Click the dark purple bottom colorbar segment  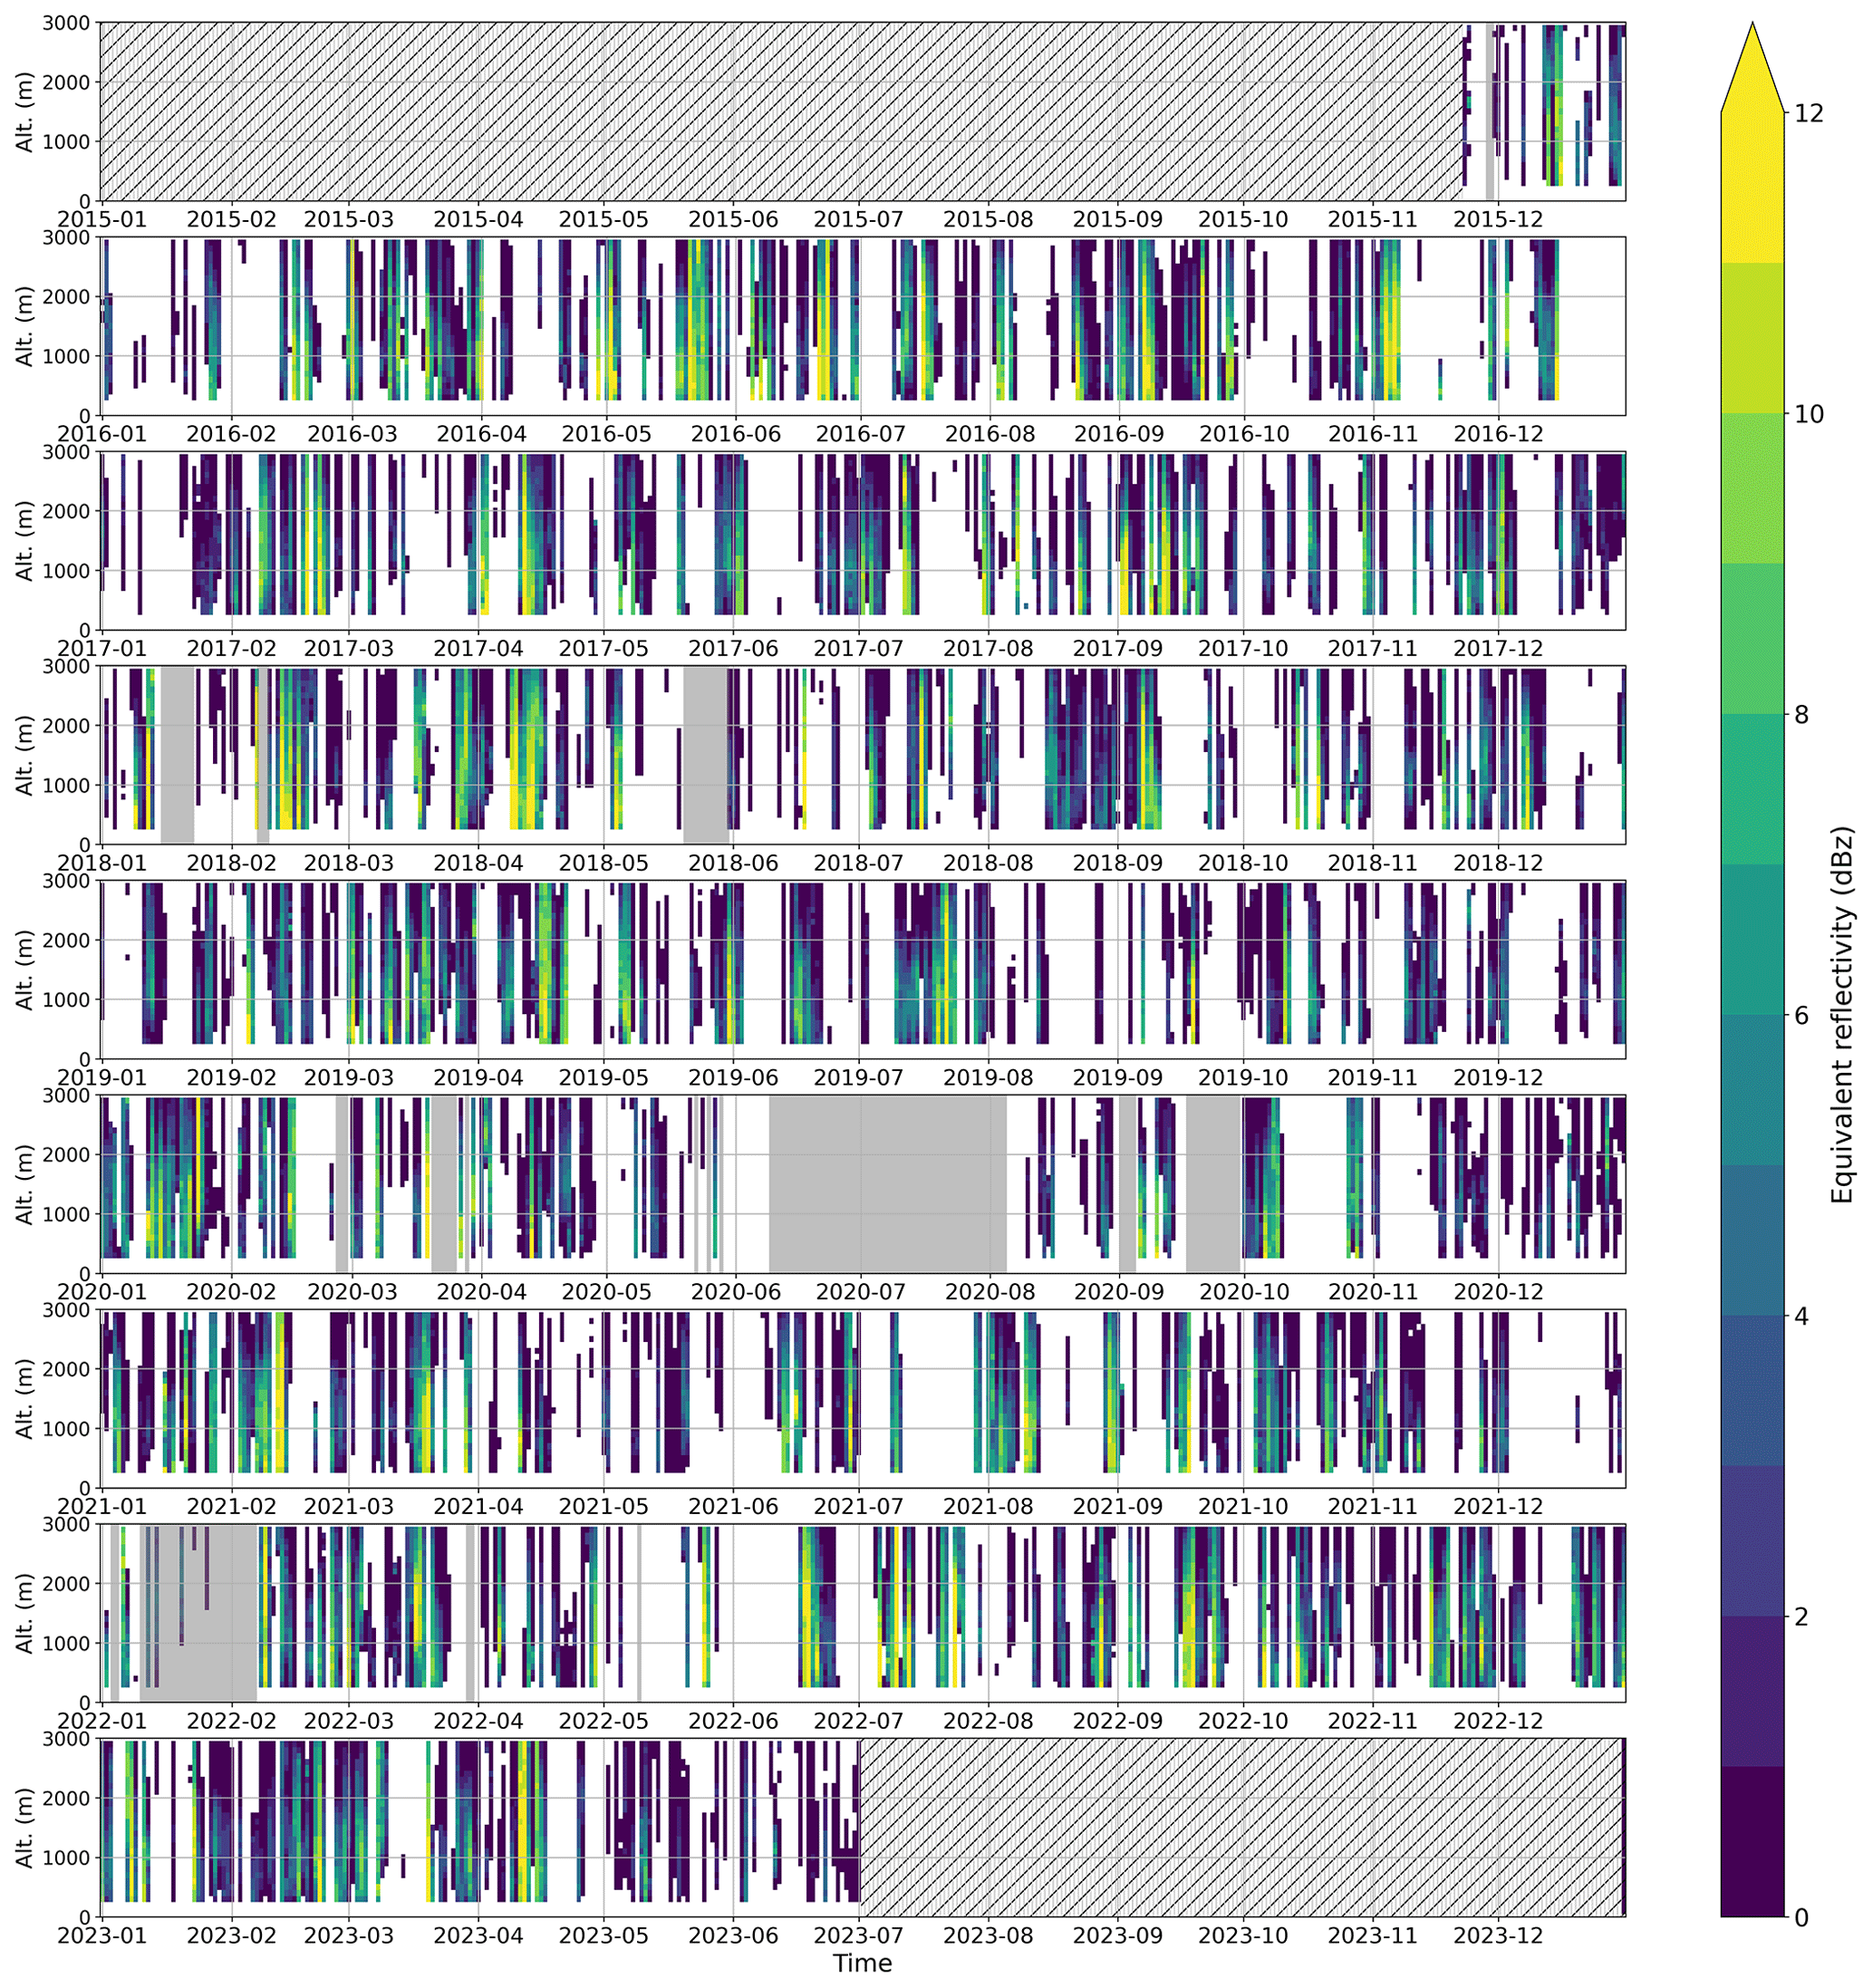(x=1752, y=1841)
